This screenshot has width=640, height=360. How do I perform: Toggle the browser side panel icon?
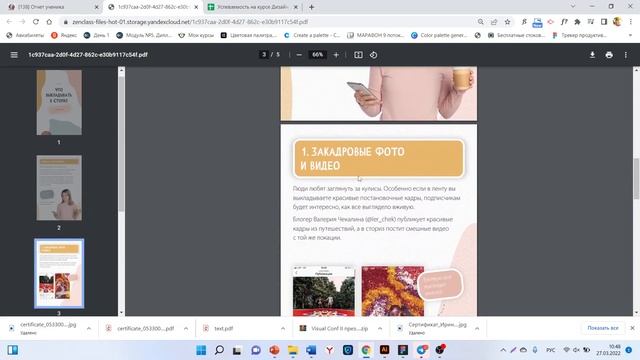[x=604, y=22]
